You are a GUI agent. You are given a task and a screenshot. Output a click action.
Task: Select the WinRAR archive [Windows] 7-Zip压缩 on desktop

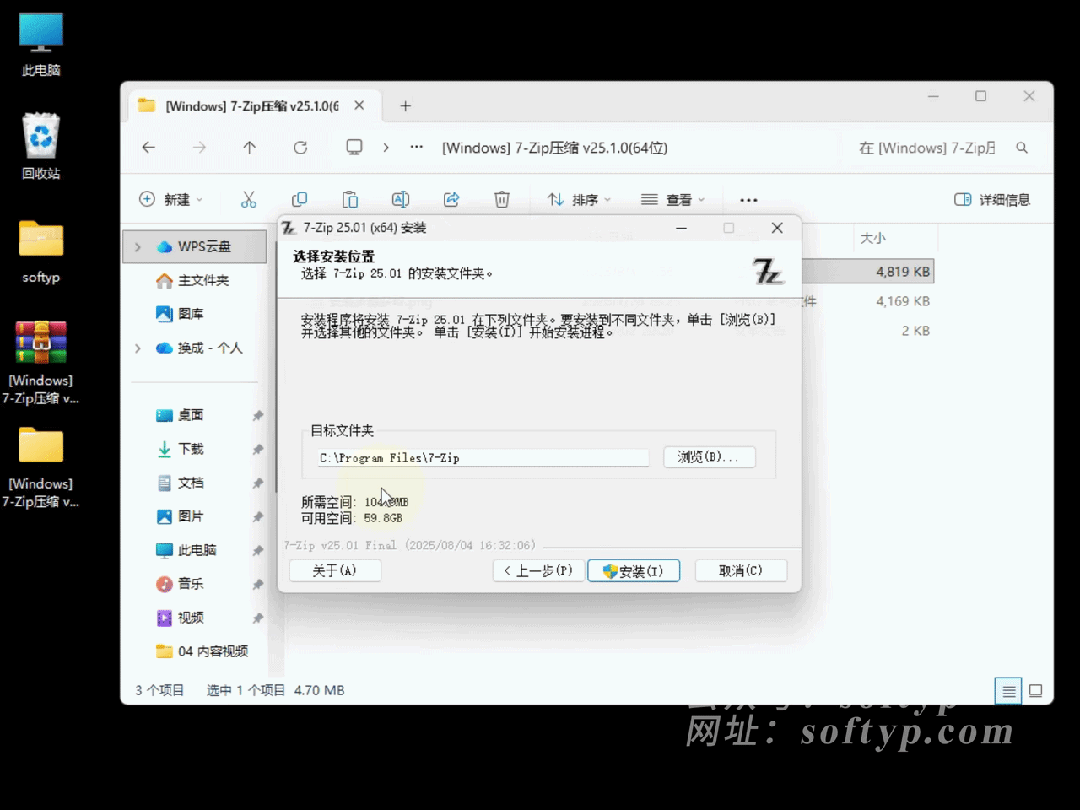[41, 362]
